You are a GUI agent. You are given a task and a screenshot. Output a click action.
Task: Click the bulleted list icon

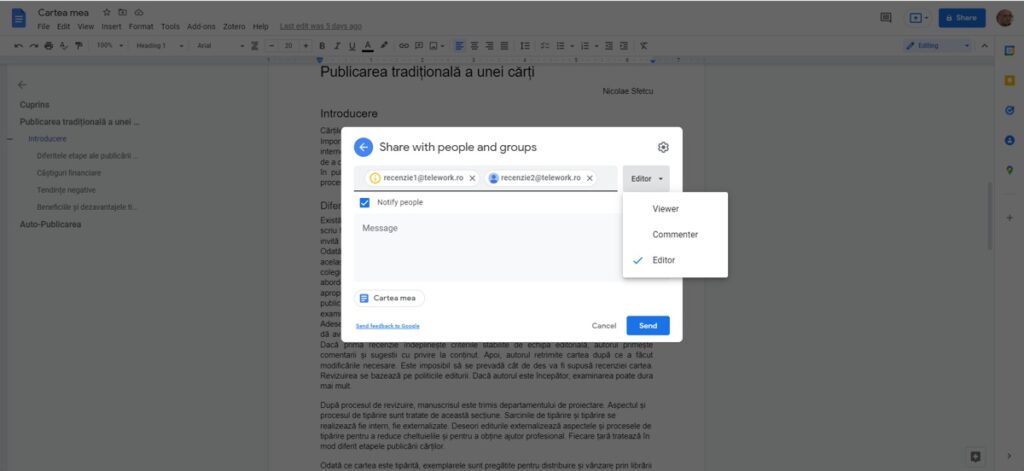coord(560,46)
